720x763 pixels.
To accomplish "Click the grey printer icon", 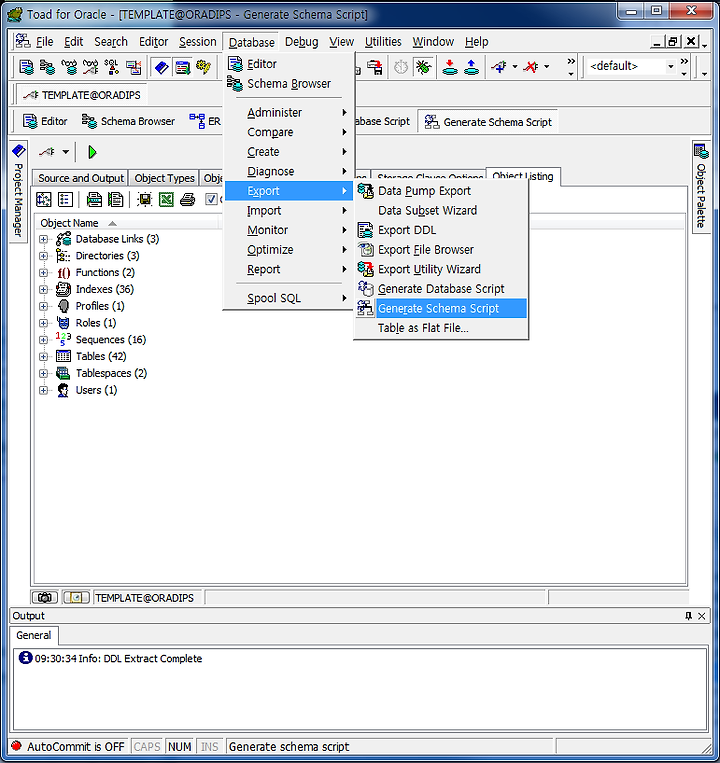I will click(x=187, y=200).
